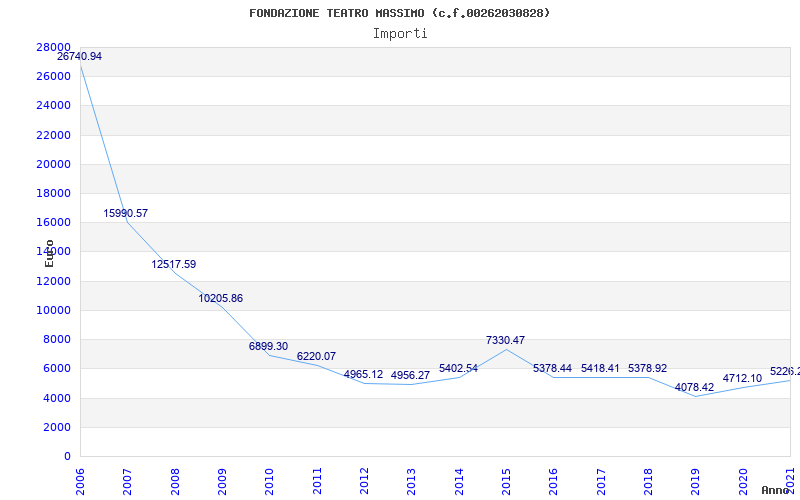The image size is (800, 500).
Task: Click the 0 y-axis tick label
Action: click(67, 456)
